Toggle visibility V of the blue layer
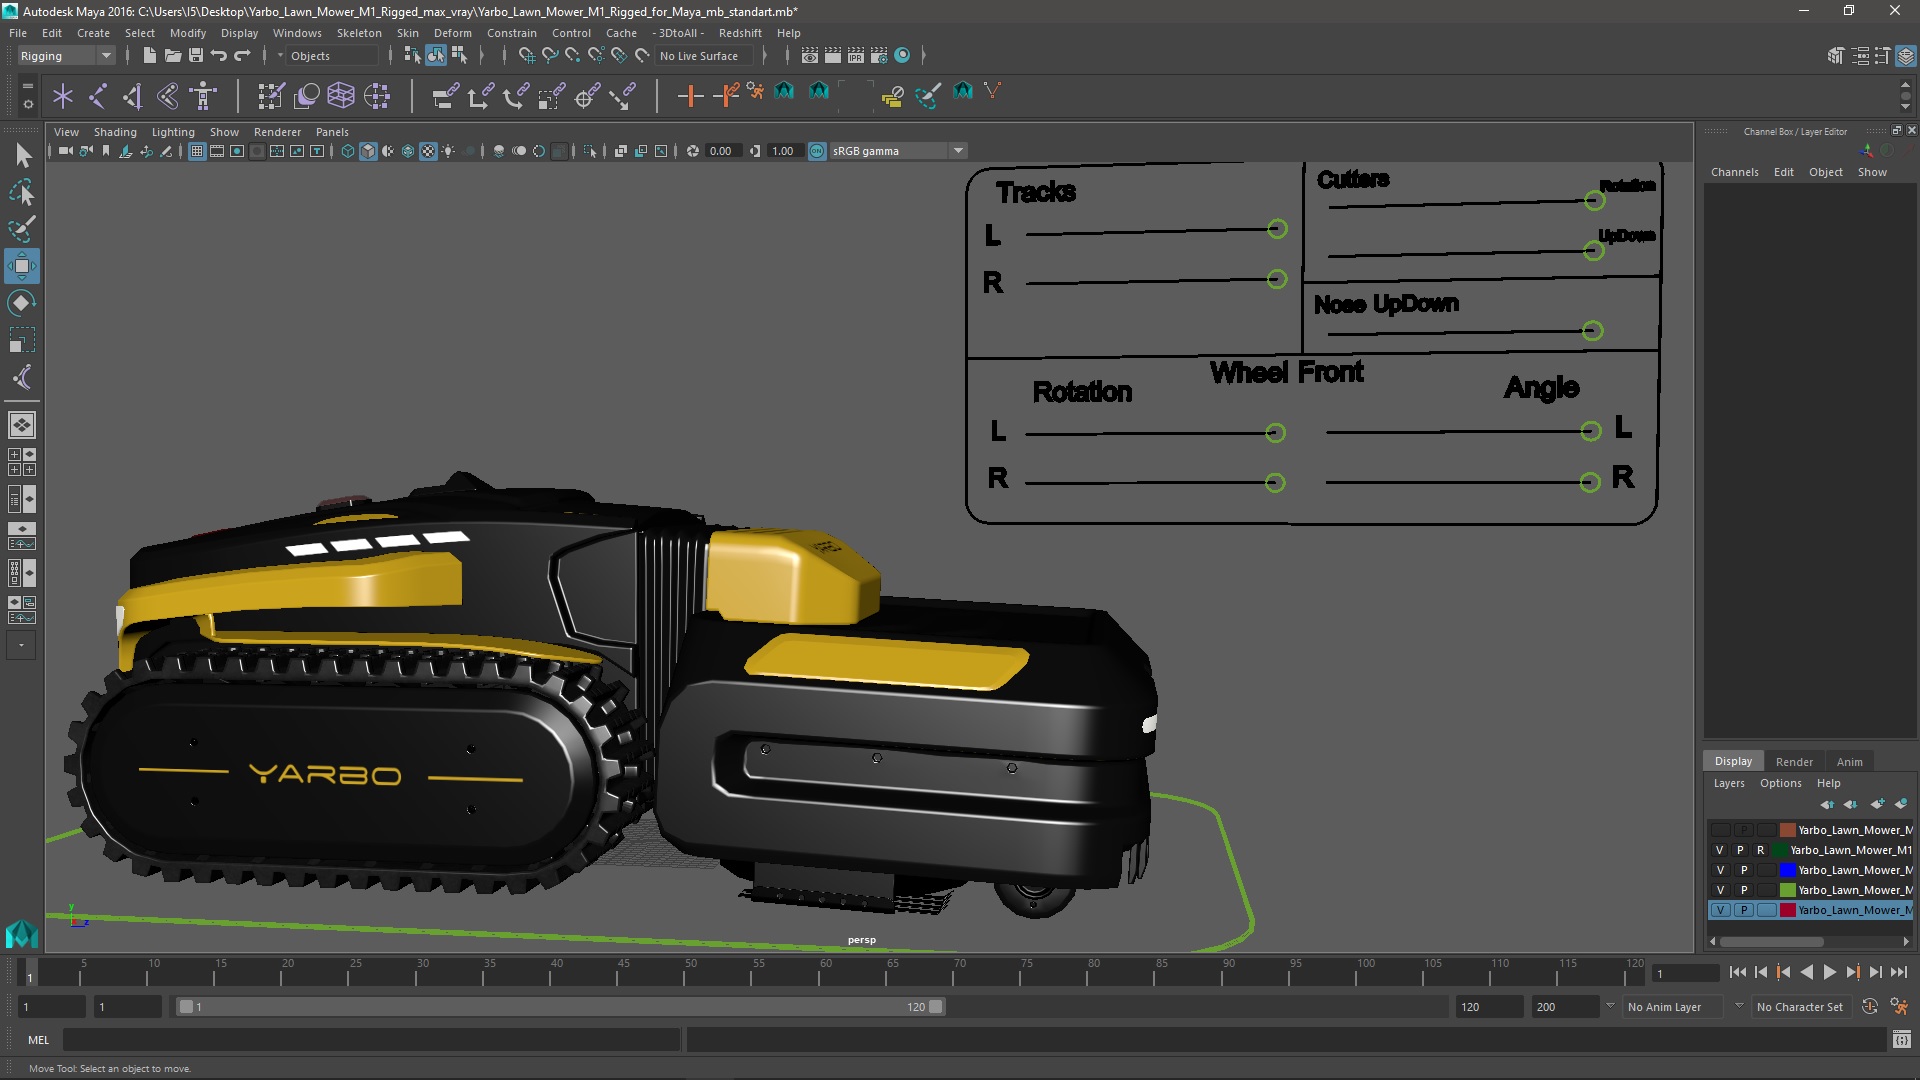1920x1080 pixels. point(1720,870)
